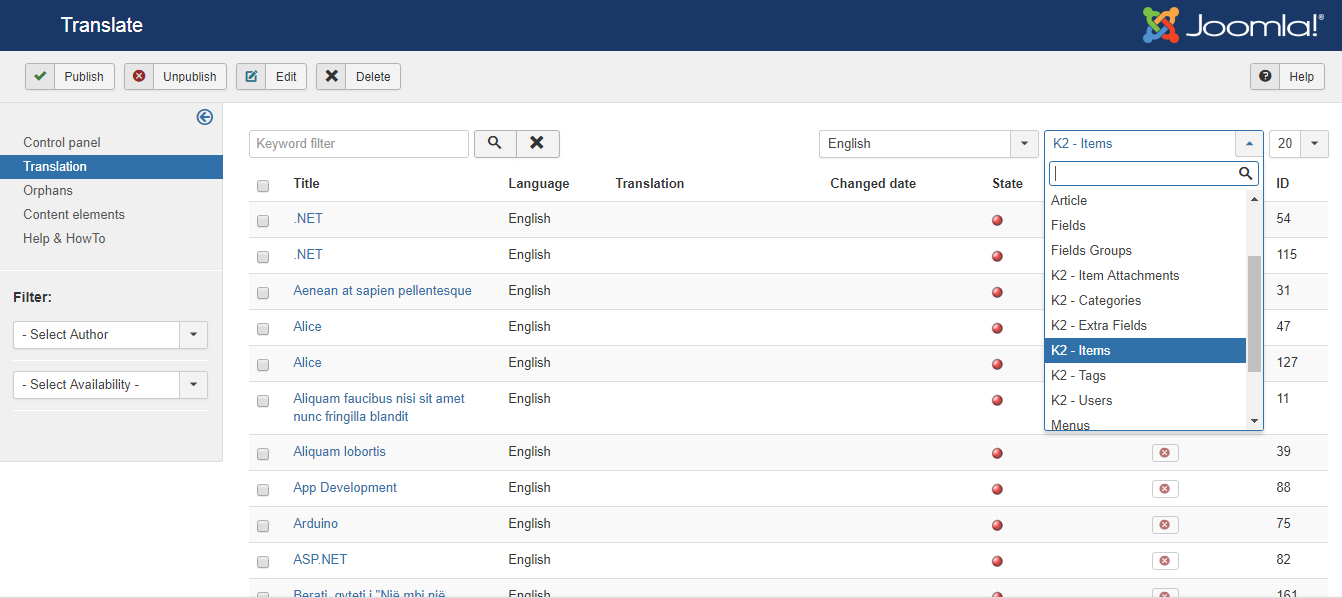This screenshot has width=1342, height=598.
Task: Click the content list scrollbar down arrow
Action: pos(1254,421)
